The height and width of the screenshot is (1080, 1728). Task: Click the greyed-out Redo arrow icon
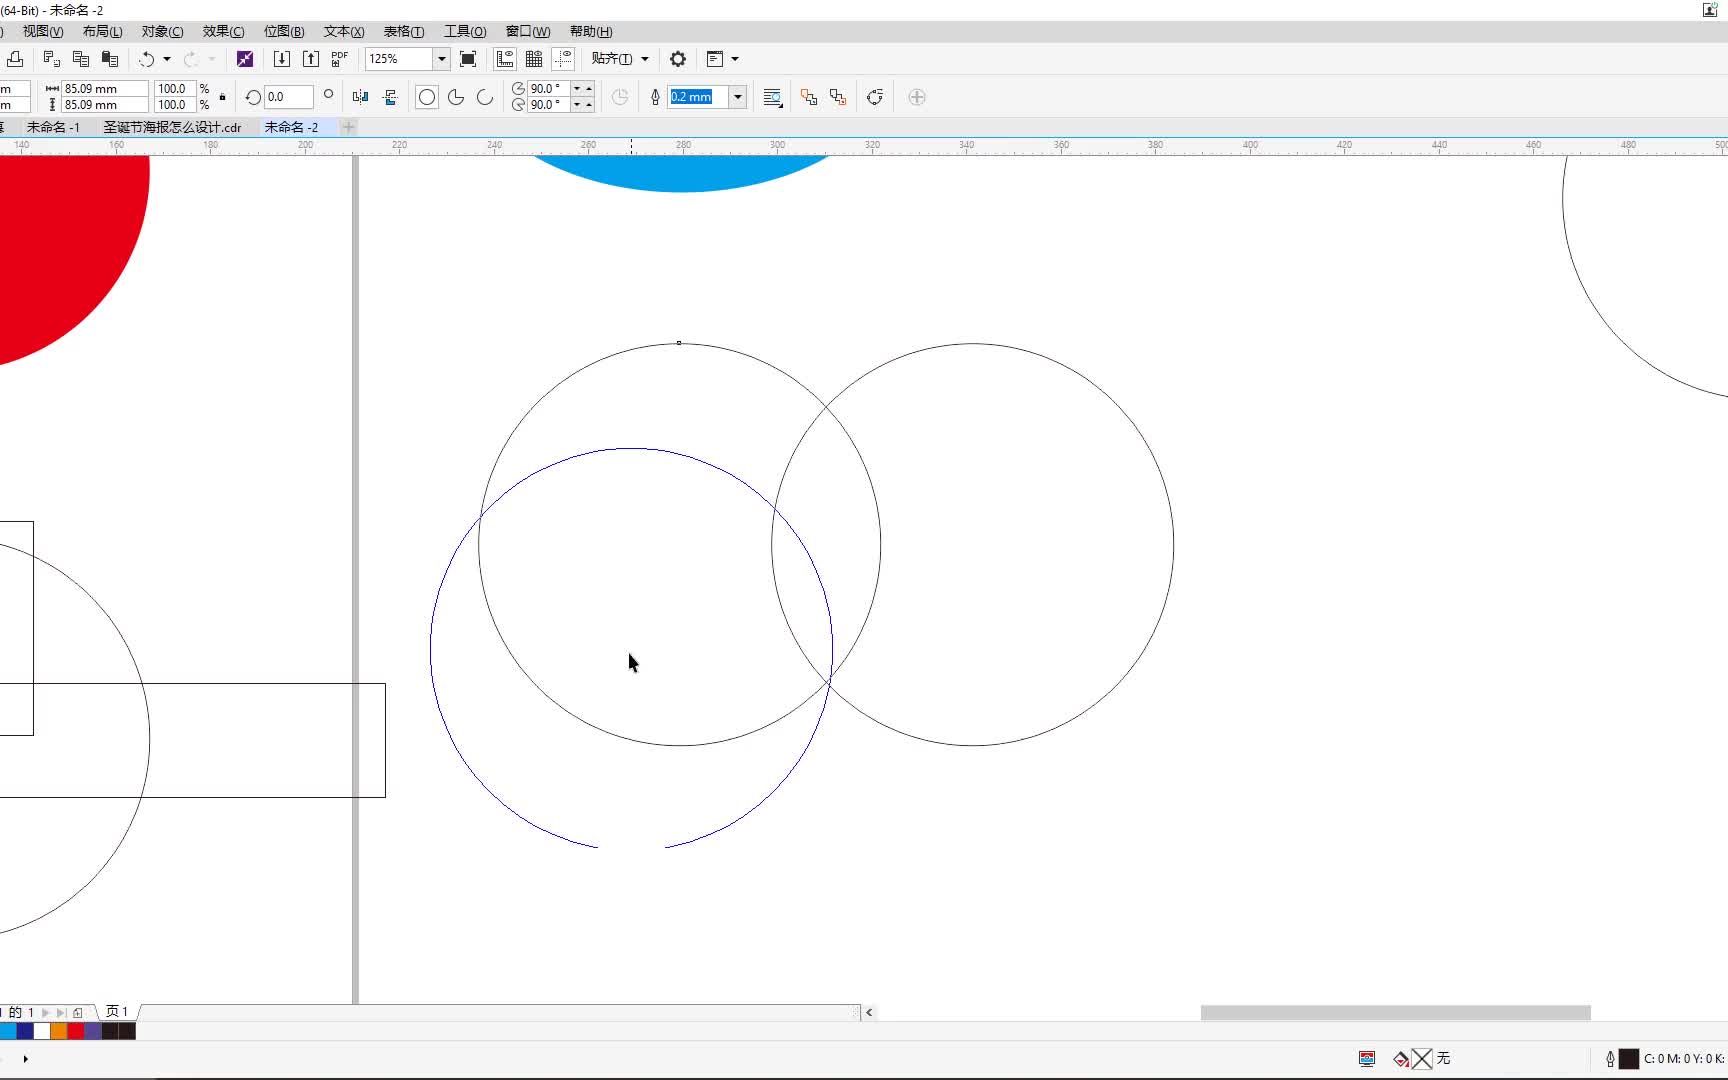(x=191, y=59)
